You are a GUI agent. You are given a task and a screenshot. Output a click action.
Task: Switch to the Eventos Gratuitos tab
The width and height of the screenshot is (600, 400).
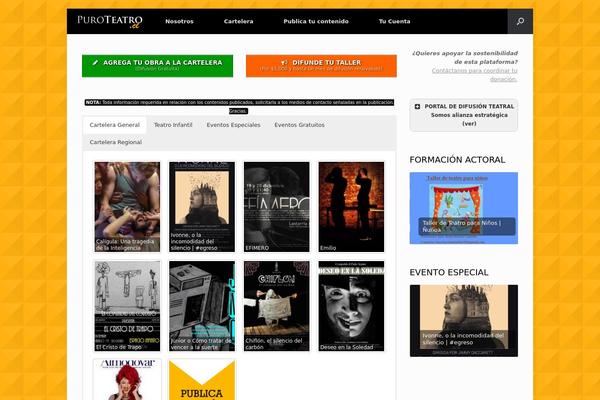point(299,125)
